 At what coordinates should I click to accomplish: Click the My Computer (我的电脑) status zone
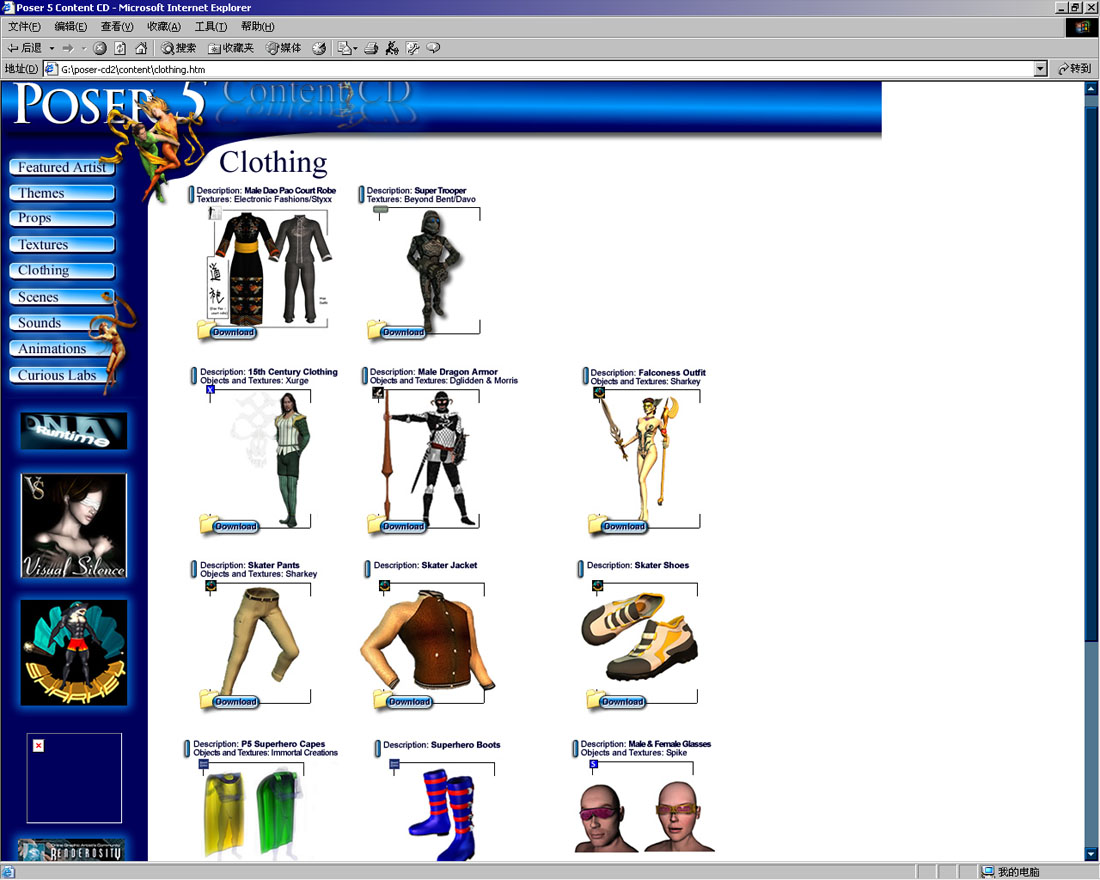click(x=1010, y=872)
